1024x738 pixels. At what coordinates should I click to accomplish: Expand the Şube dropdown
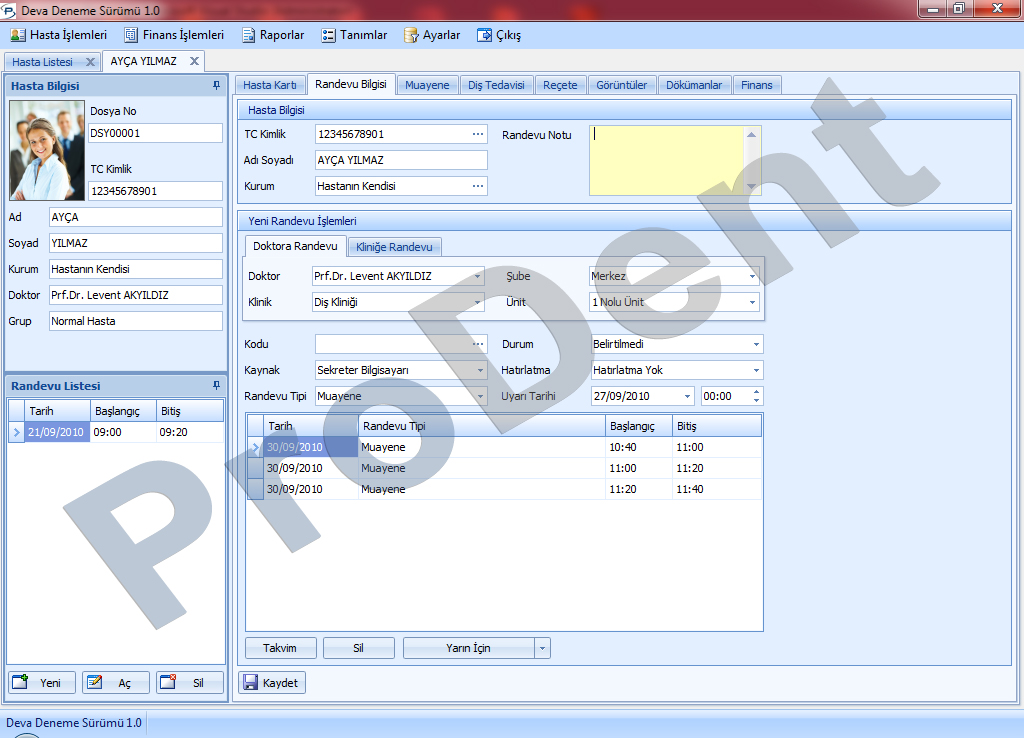[x=752, y=276]
